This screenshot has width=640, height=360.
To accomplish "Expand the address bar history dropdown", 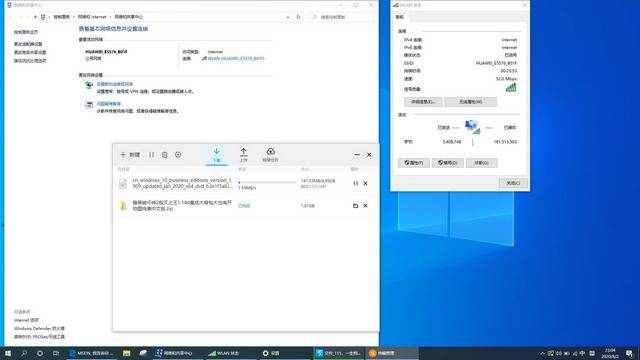I will pos(288,17).
